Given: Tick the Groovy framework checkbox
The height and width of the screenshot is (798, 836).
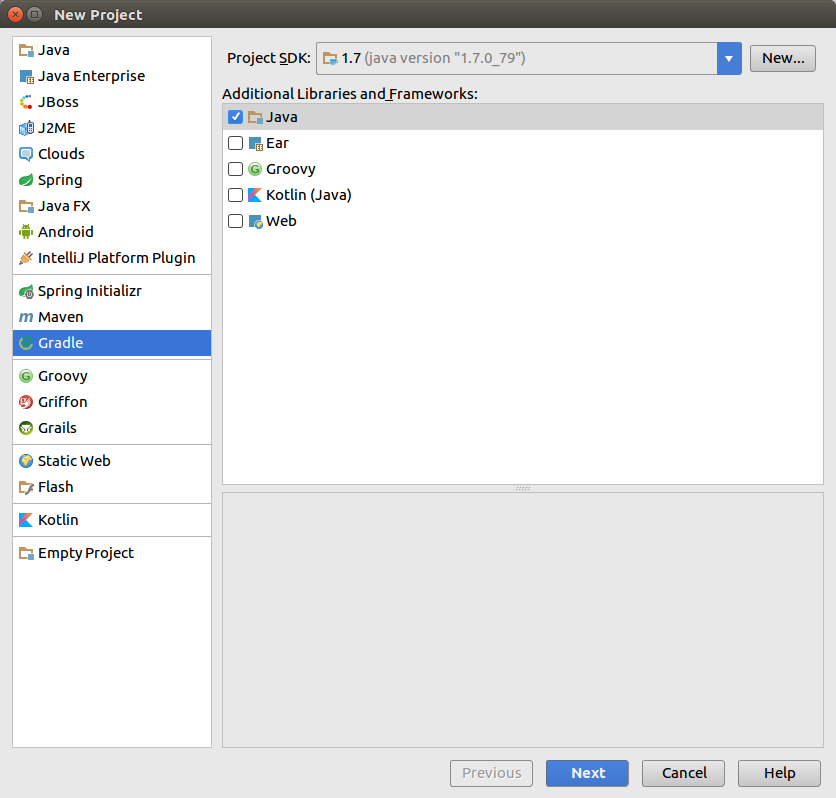Looking at the screenshot, I should [x=235, y=169].
